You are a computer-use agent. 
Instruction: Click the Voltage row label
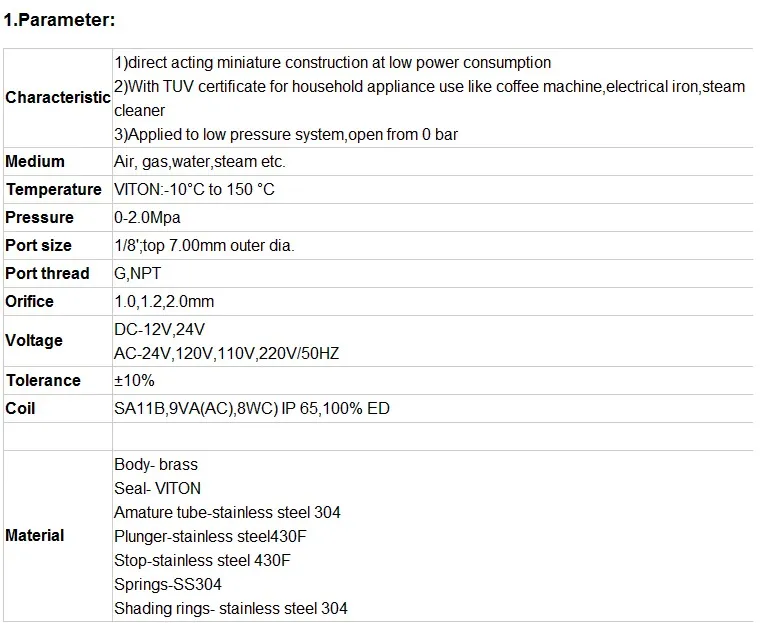[34, 341]
